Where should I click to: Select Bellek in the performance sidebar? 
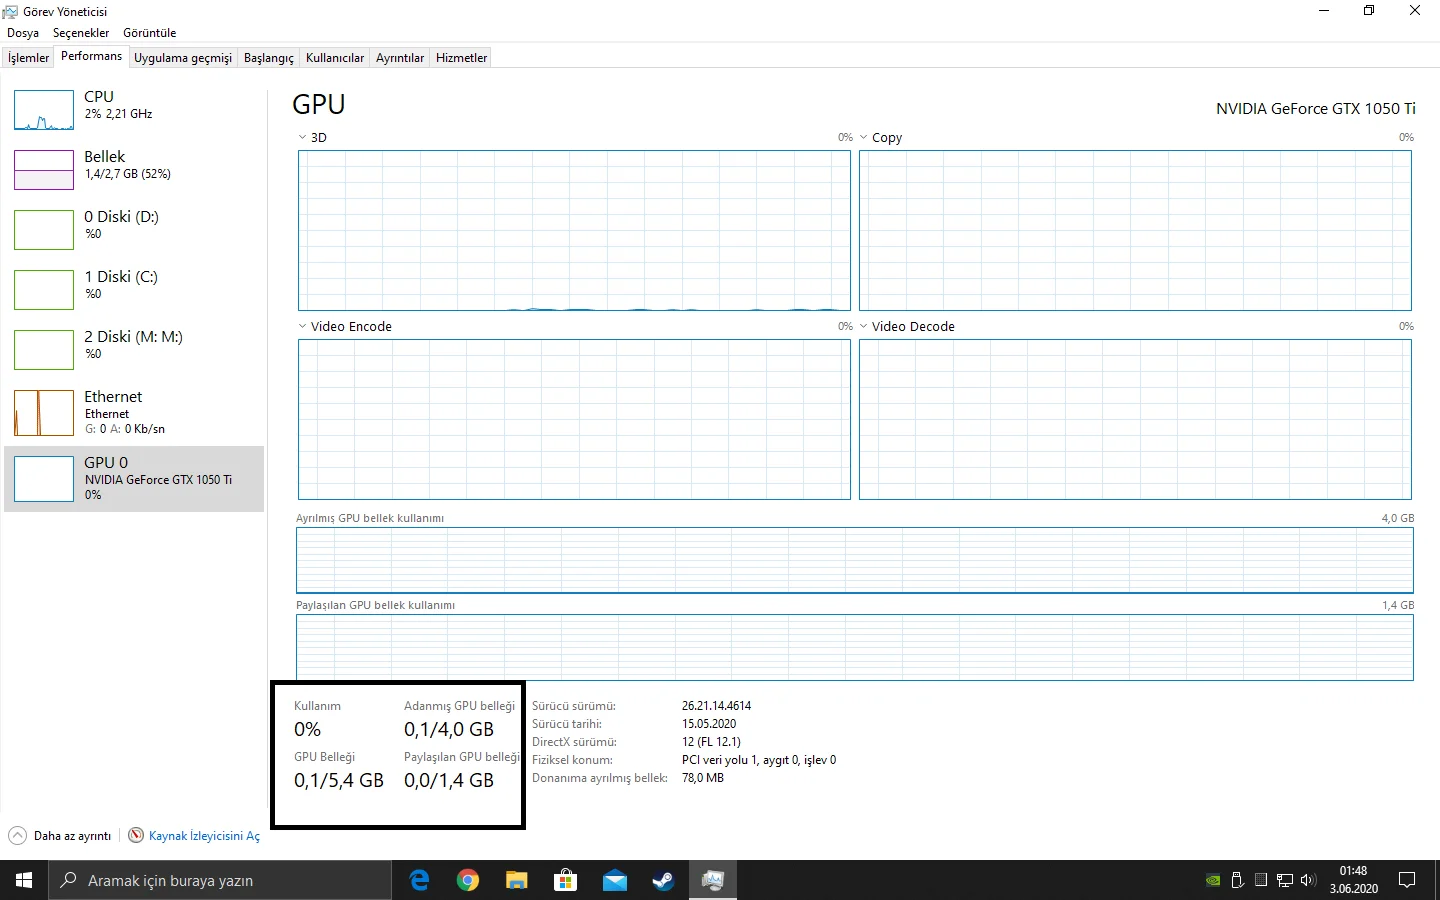click(x=134, y=170)
